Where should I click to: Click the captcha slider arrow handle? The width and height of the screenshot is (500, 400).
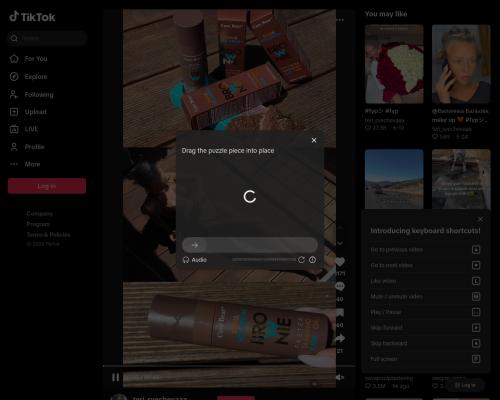tap(195, 245)
